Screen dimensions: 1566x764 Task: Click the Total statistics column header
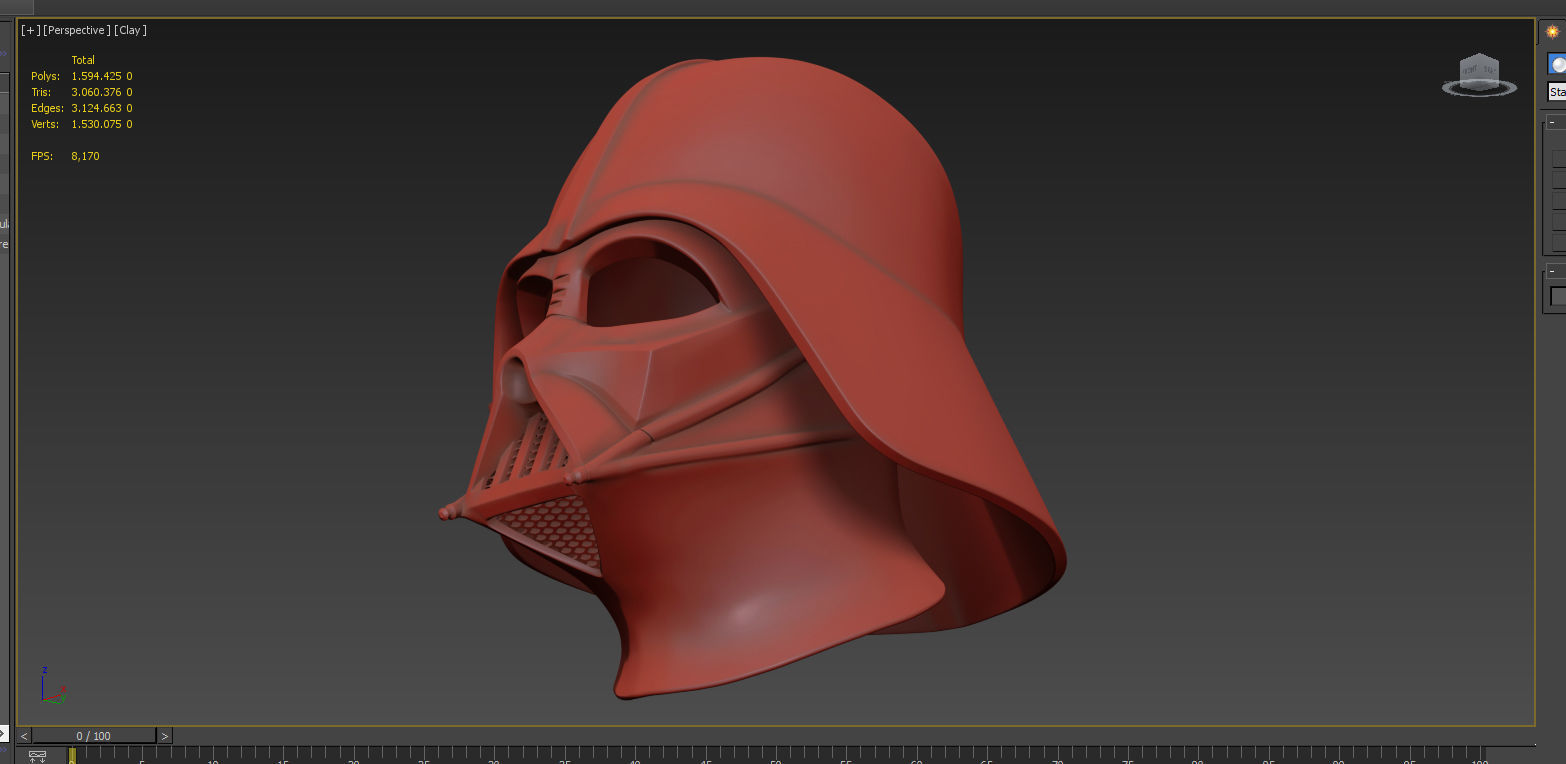point(83,60)
